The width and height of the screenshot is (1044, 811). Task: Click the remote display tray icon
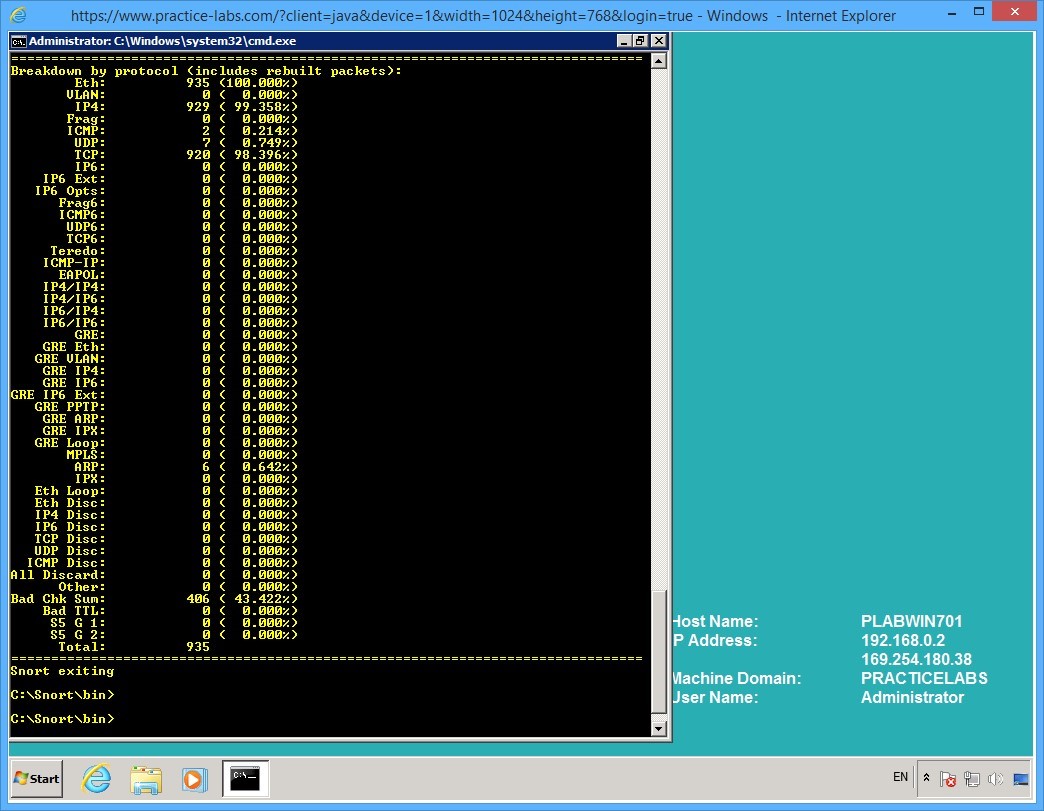tap(1020, 779)
